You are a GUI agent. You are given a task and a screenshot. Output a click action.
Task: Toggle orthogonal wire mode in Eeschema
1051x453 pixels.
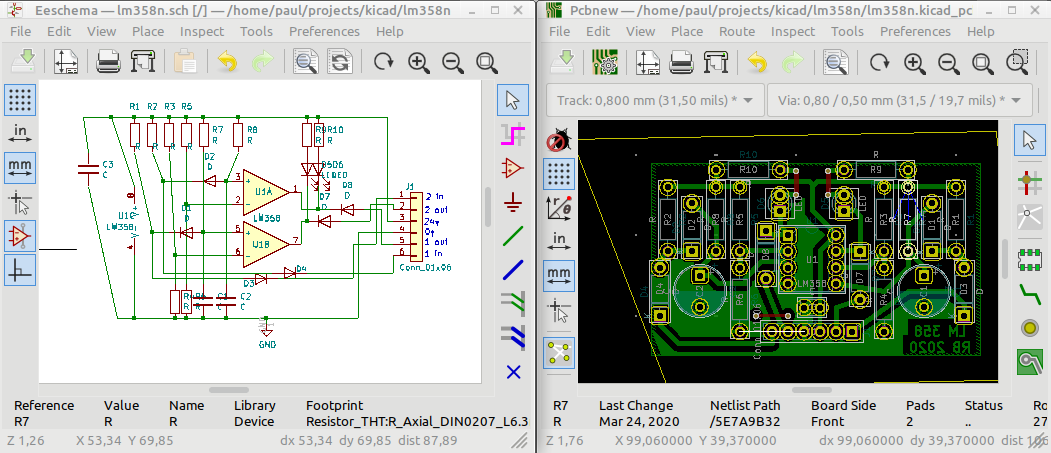tap(20, 269)
